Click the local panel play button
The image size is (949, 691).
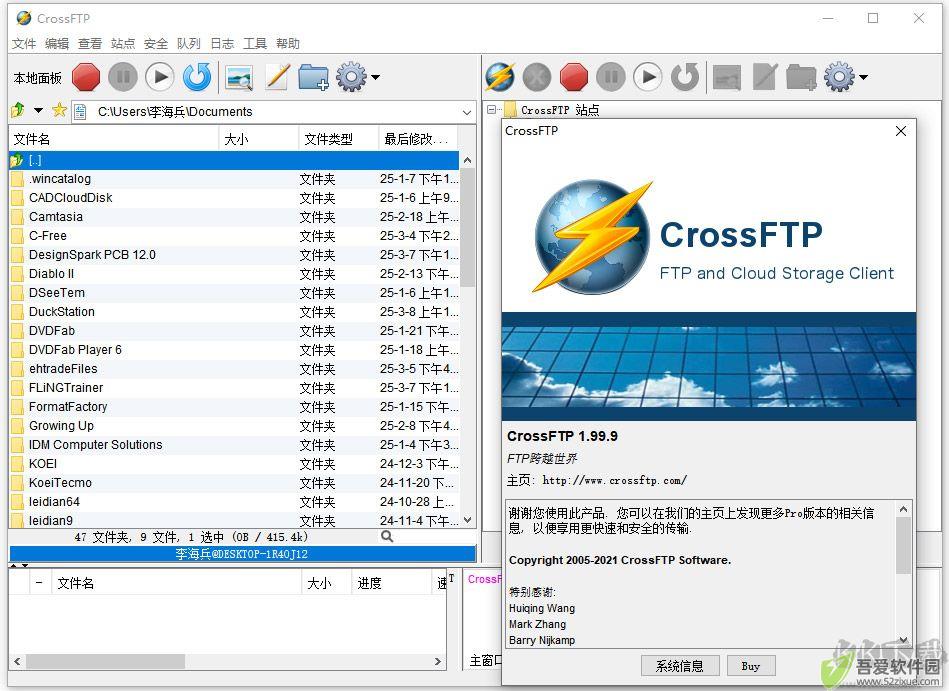[160, 77]
